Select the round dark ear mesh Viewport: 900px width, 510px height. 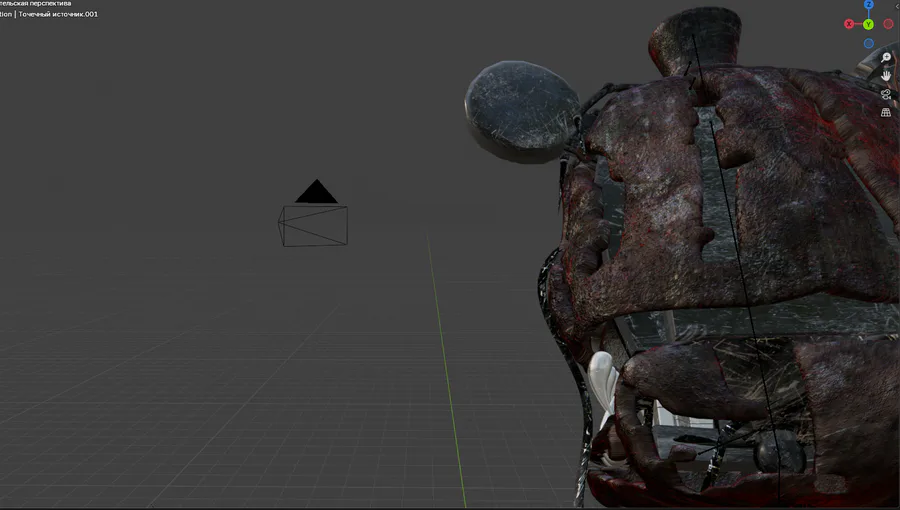point(522,112)
